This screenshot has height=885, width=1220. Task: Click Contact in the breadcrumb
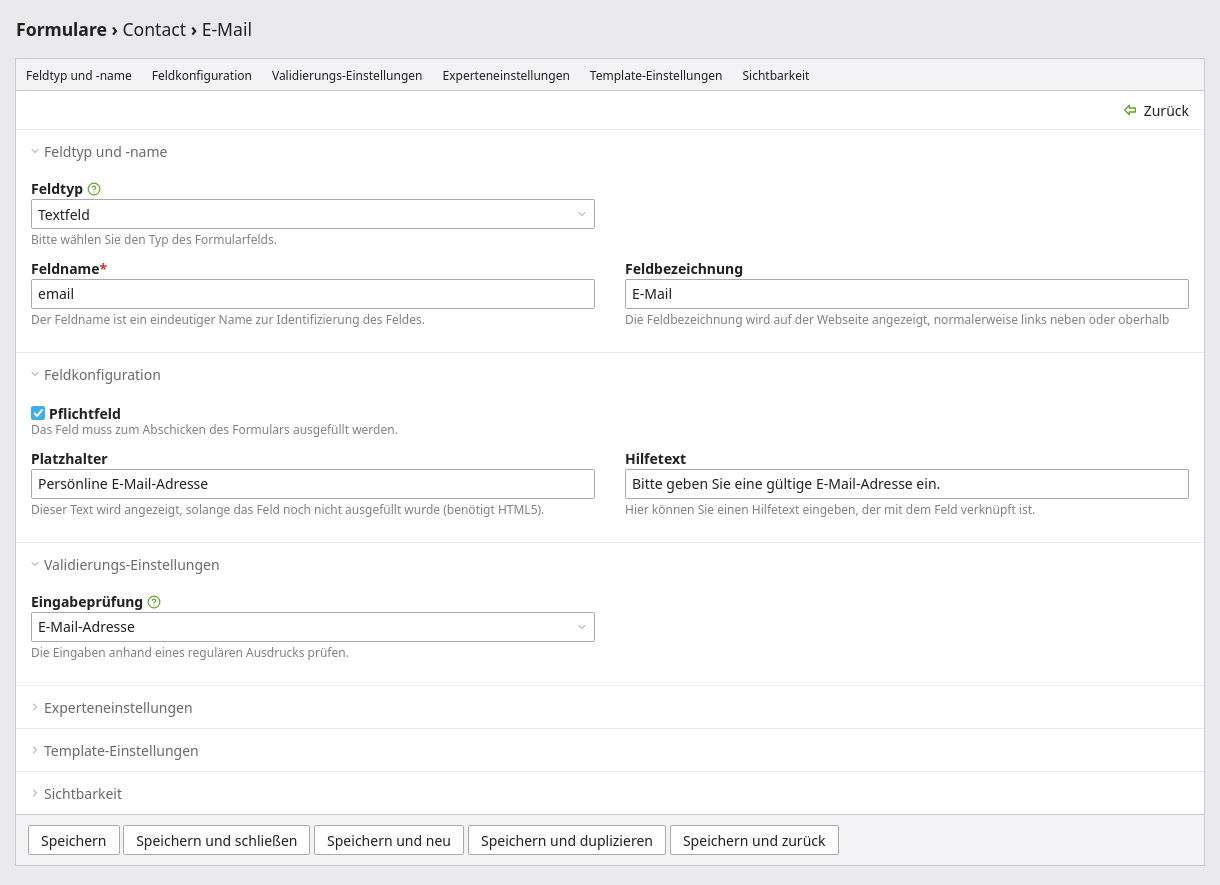(x=154, y=30)
